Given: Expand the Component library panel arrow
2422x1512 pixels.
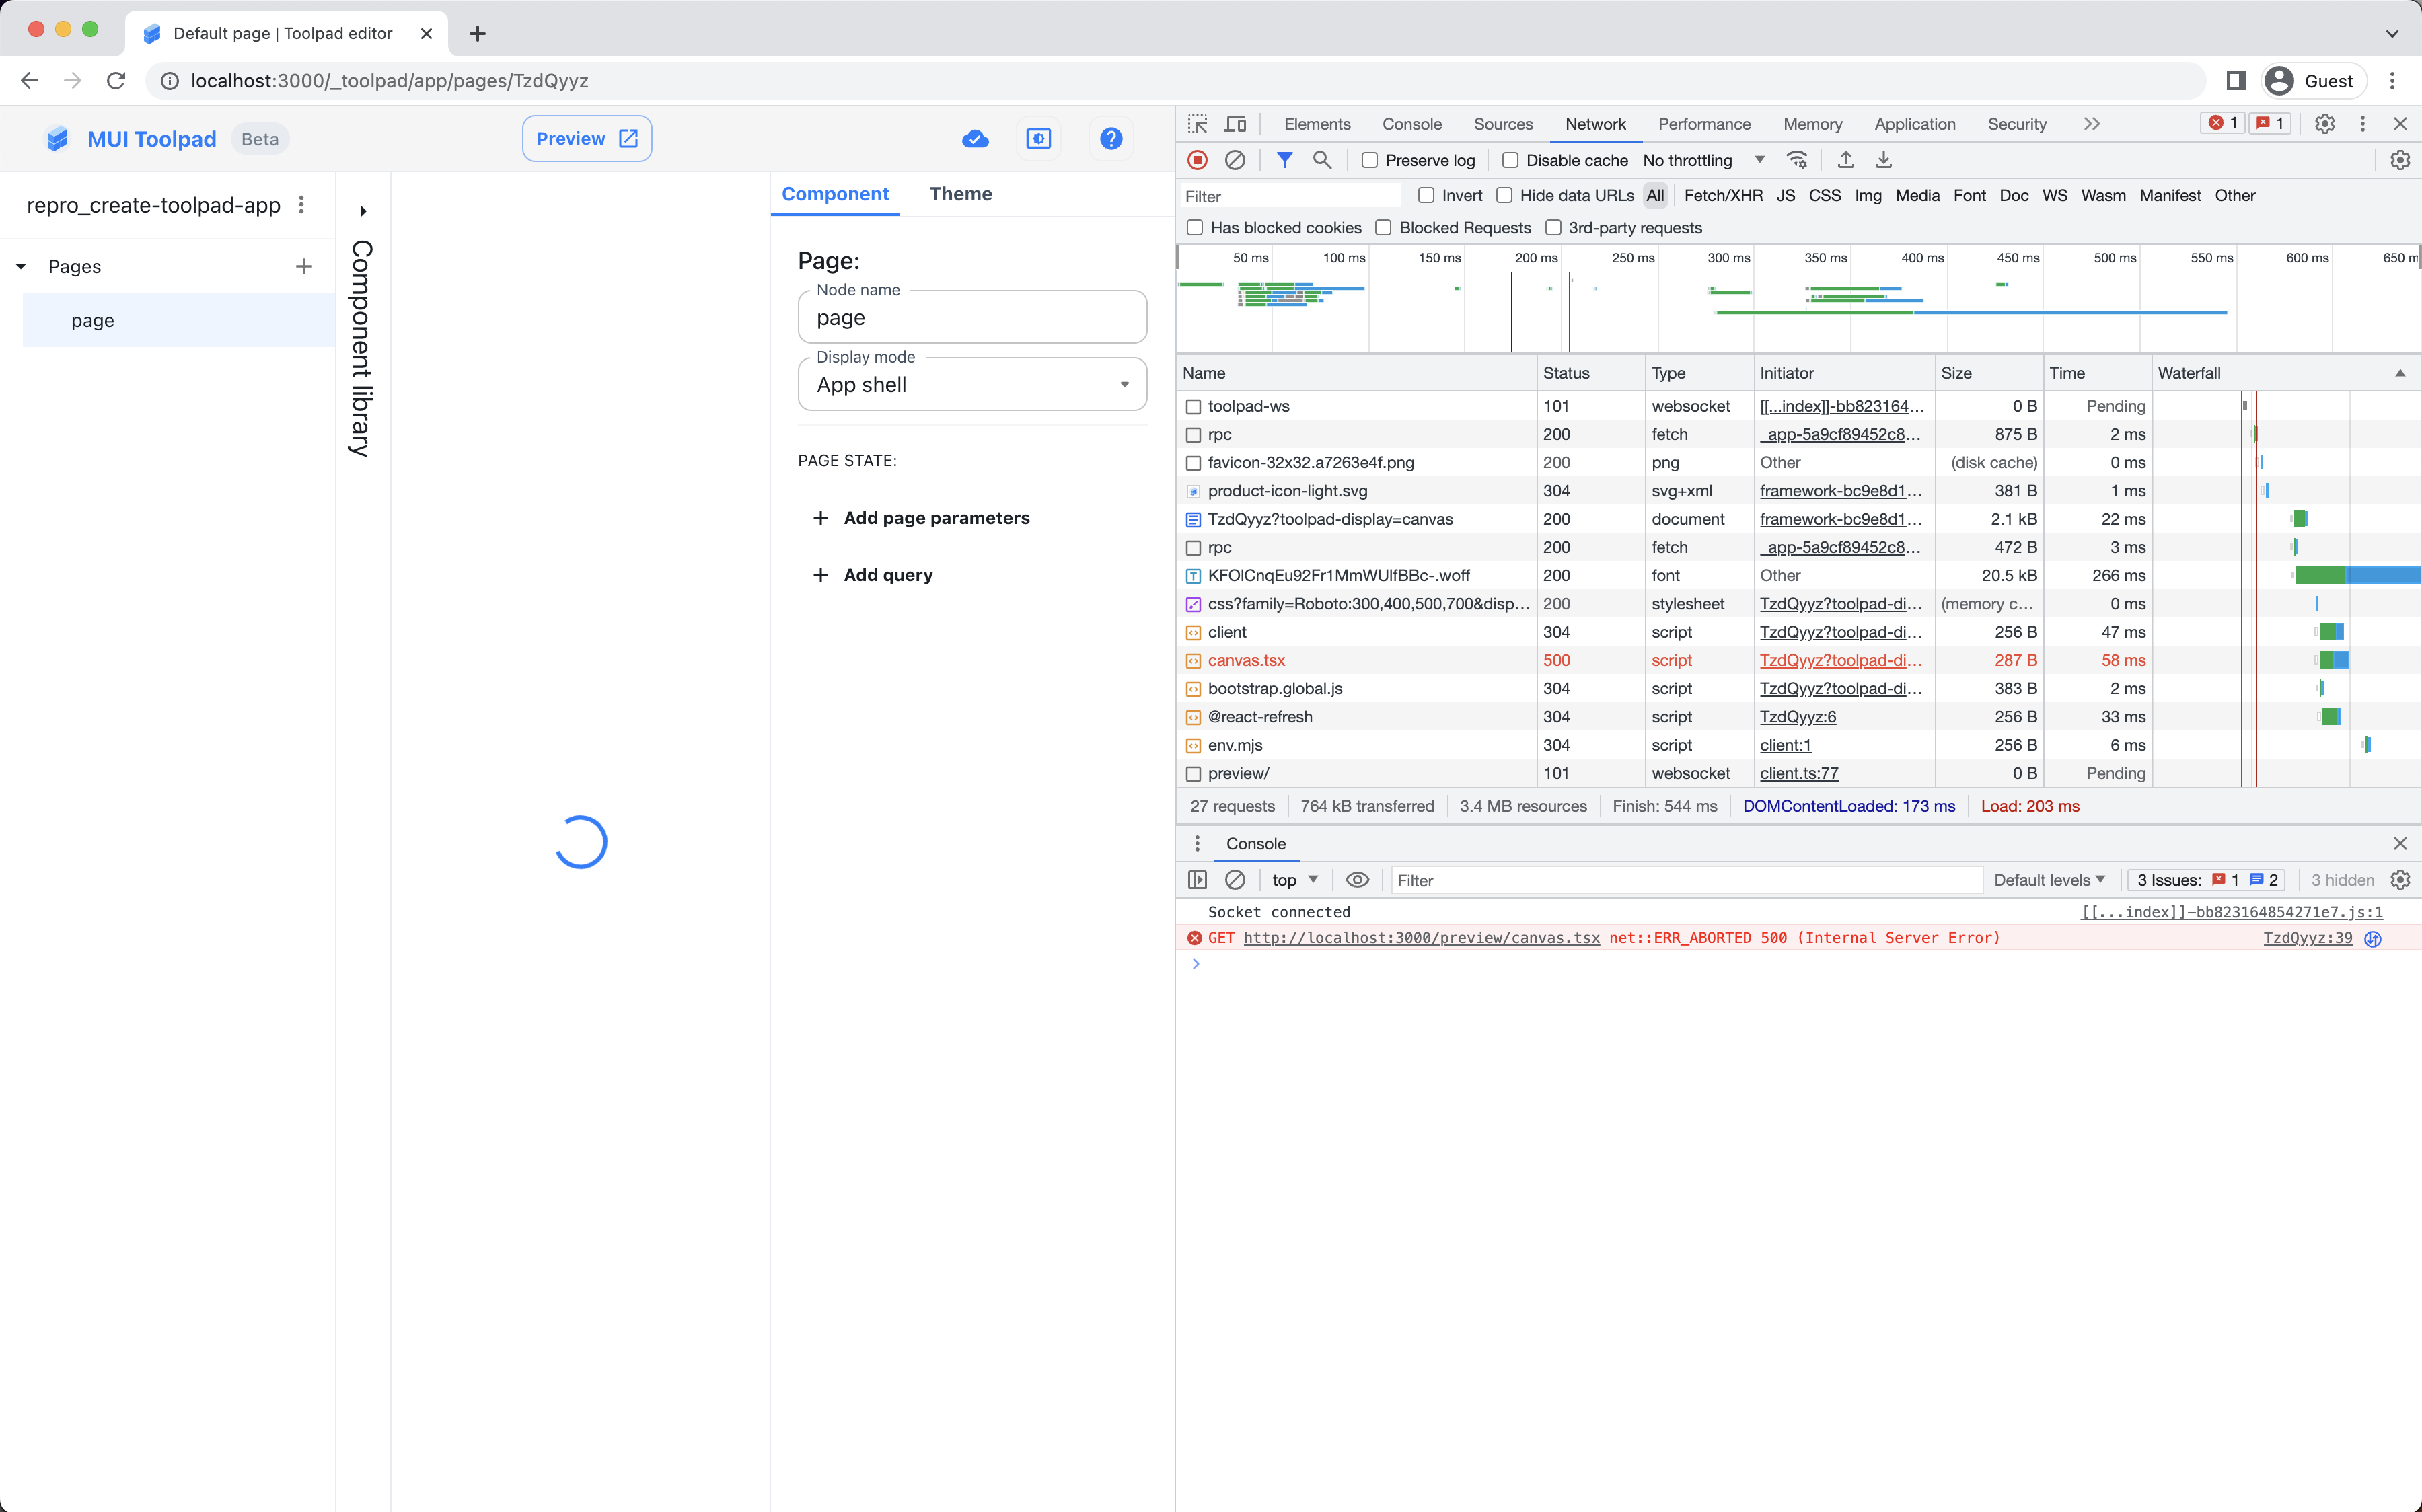Looking at the screenshot, I should (363, 211).
